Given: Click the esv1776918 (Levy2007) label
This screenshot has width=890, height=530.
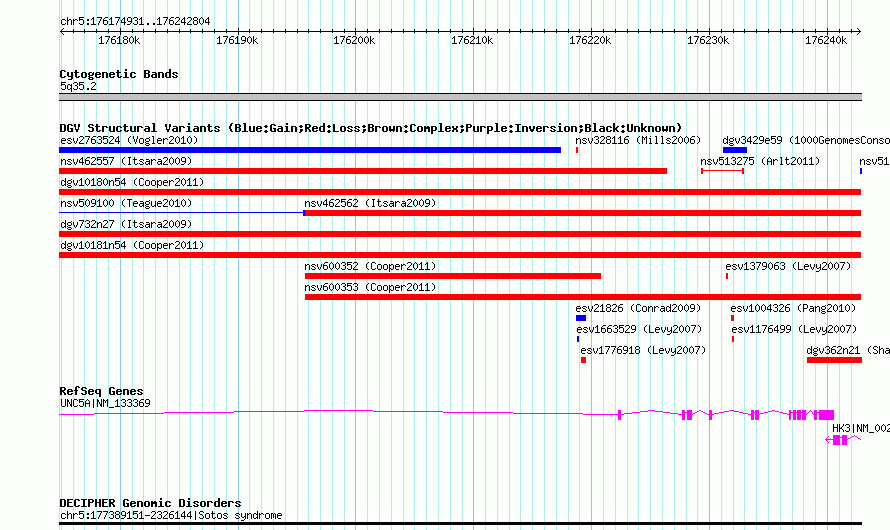Looking at the screenshot, I should [643, 350].
